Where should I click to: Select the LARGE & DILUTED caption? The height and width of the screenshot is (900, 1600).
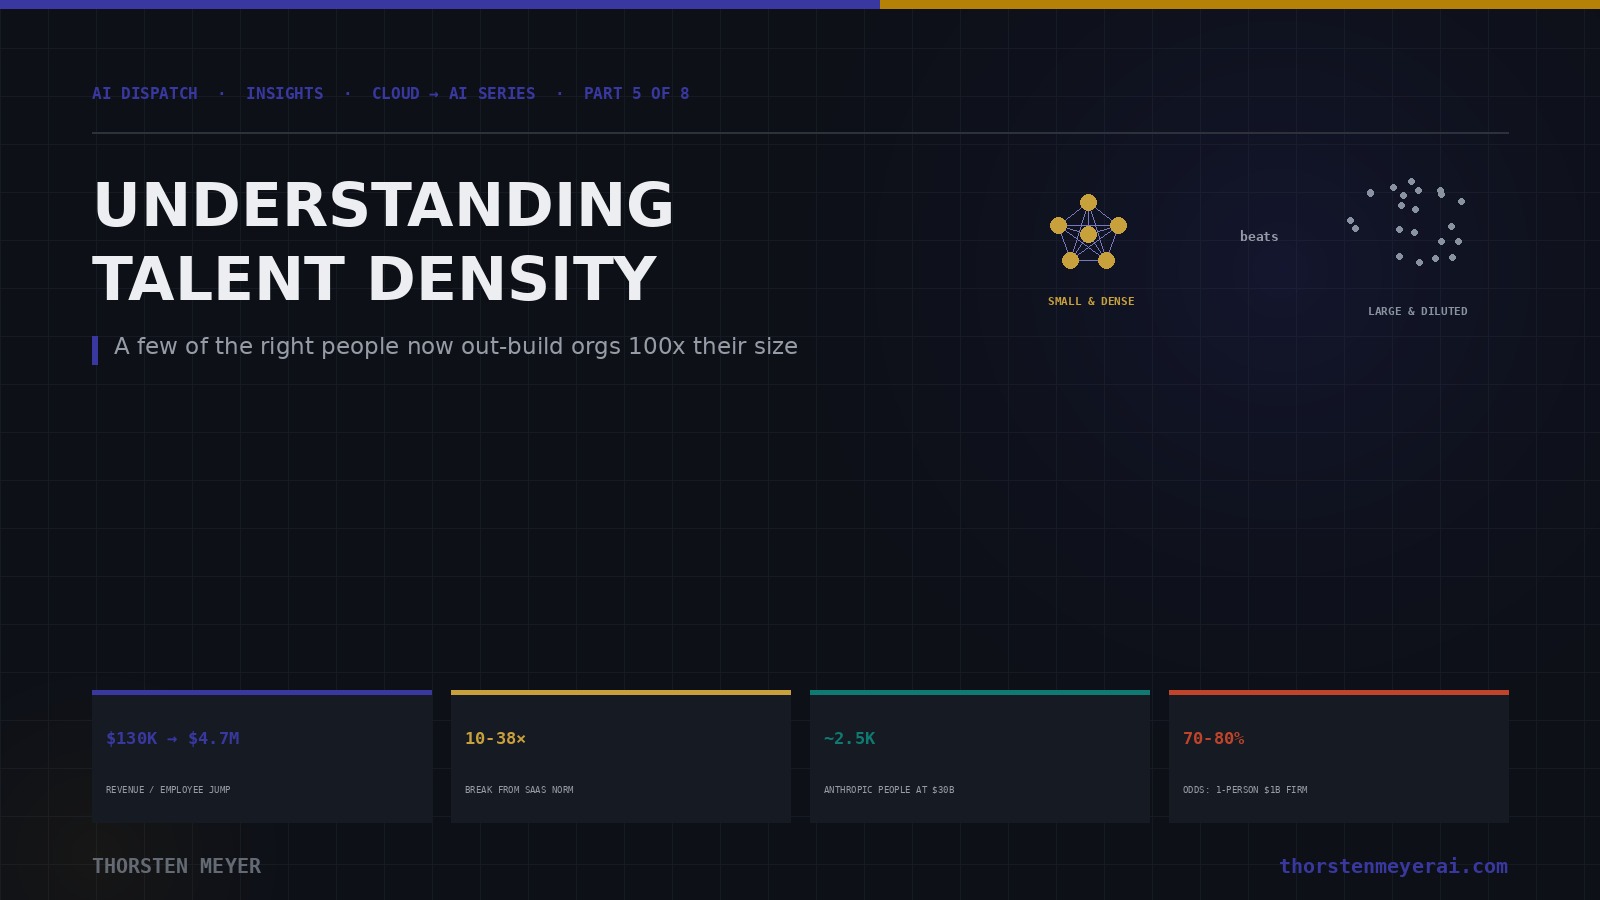tap(1418, 311)
